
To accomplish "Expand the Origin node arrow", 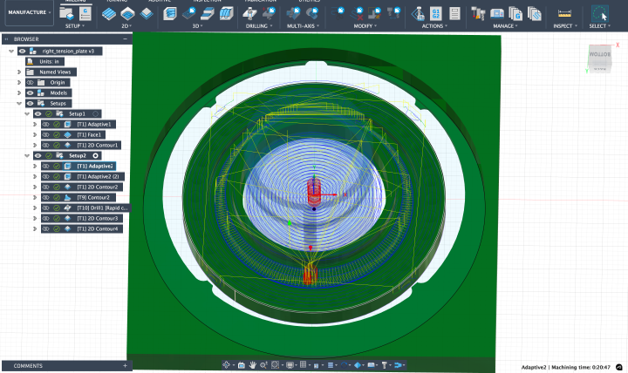I will [19, 83].
